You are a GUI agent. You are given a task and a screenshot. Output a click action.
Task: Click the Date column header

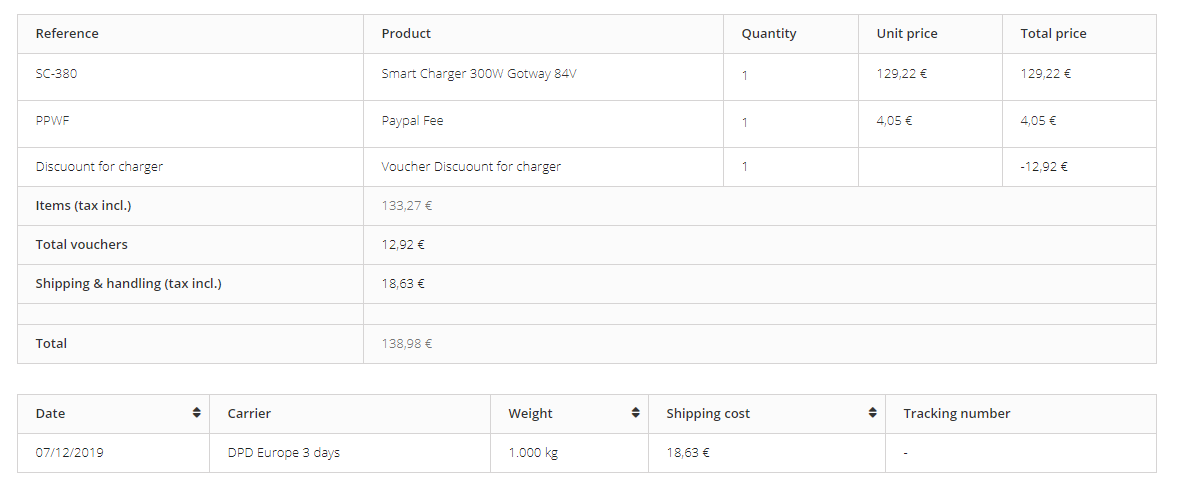pos(113,413)
